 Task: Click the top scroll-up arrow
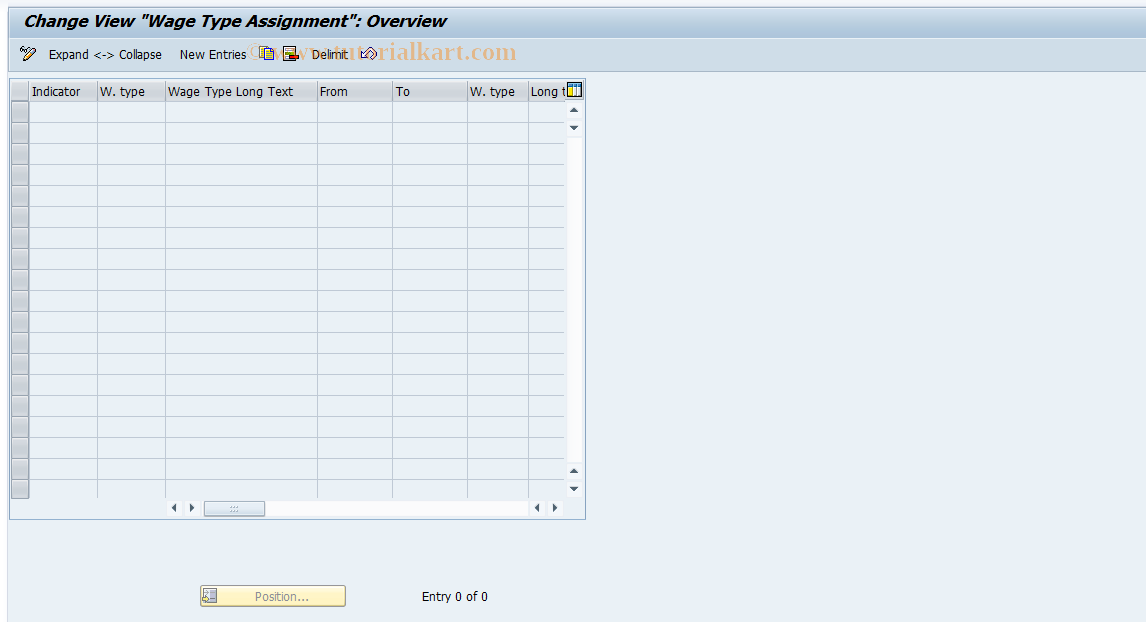[574, 110]
